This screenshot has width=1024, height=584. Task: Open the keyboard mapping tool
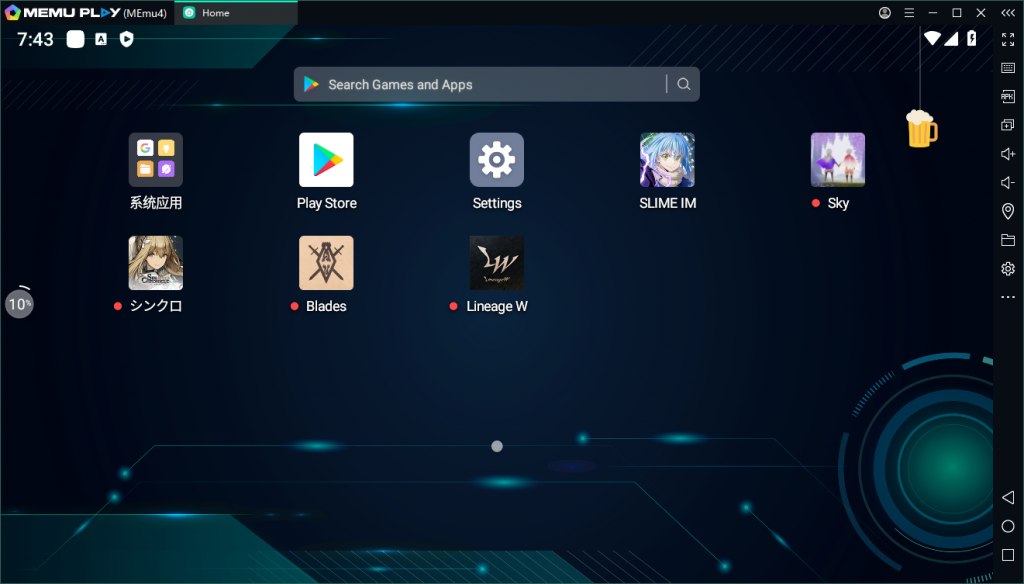tap(1008, 68)
